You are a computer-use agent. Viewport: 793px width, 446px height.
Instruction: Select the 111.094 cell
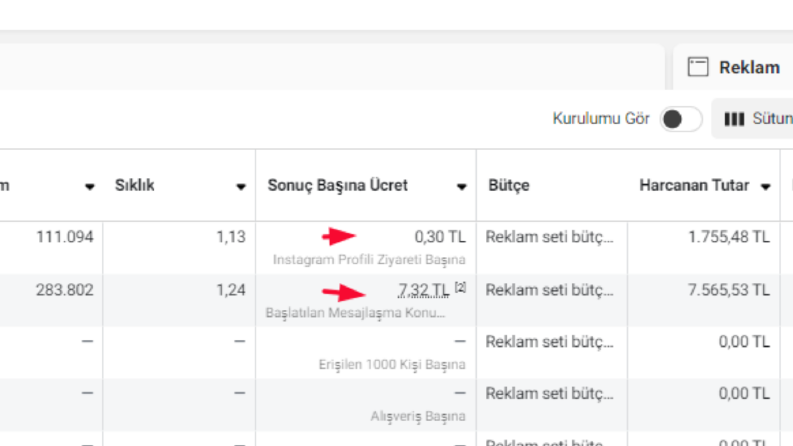(65, 237)
